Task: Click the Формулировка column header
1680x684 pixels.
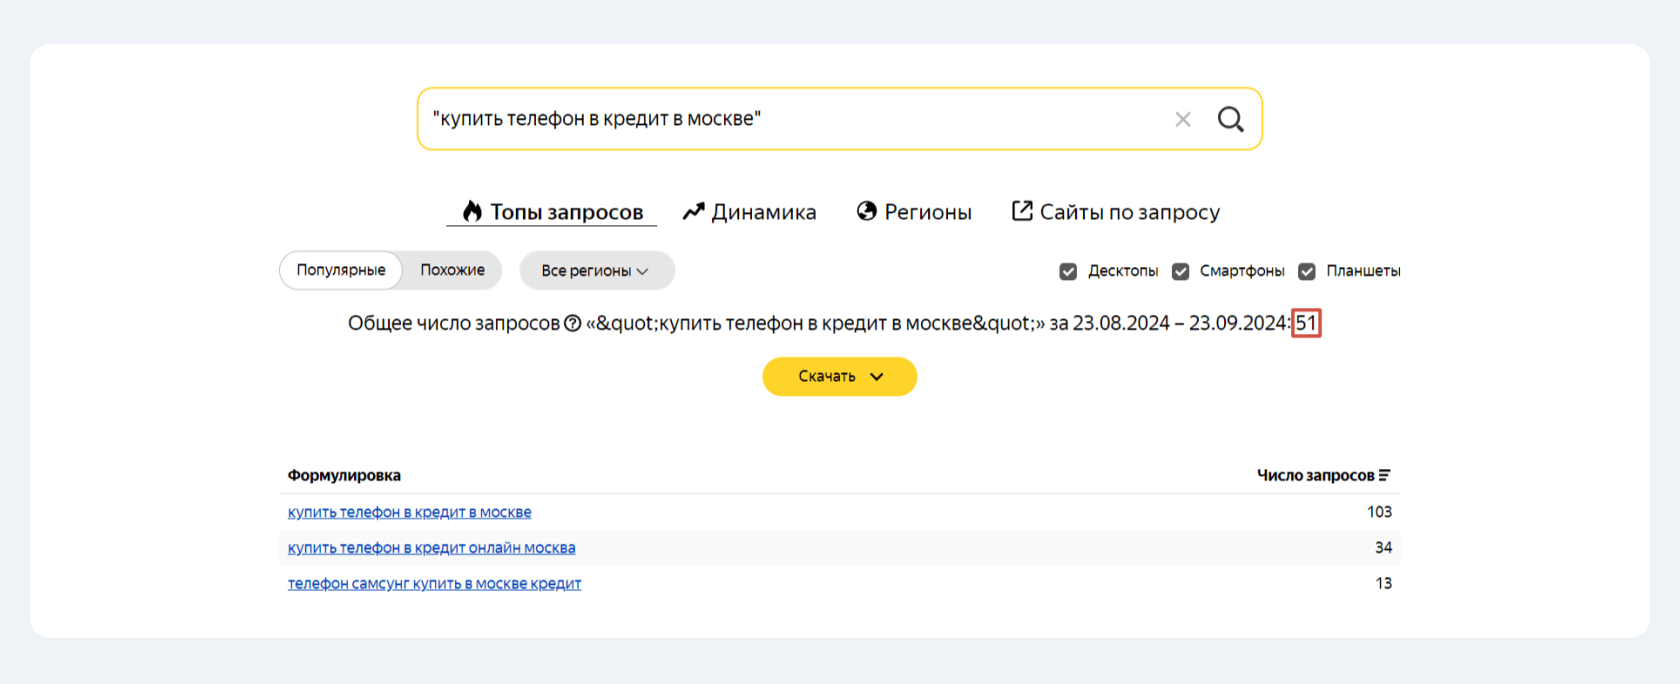Action: [344, 475]
